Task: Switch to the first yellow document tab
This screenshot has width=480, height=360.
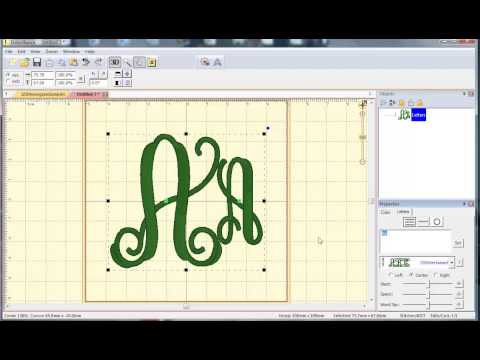Action: (x=42, y=95)
